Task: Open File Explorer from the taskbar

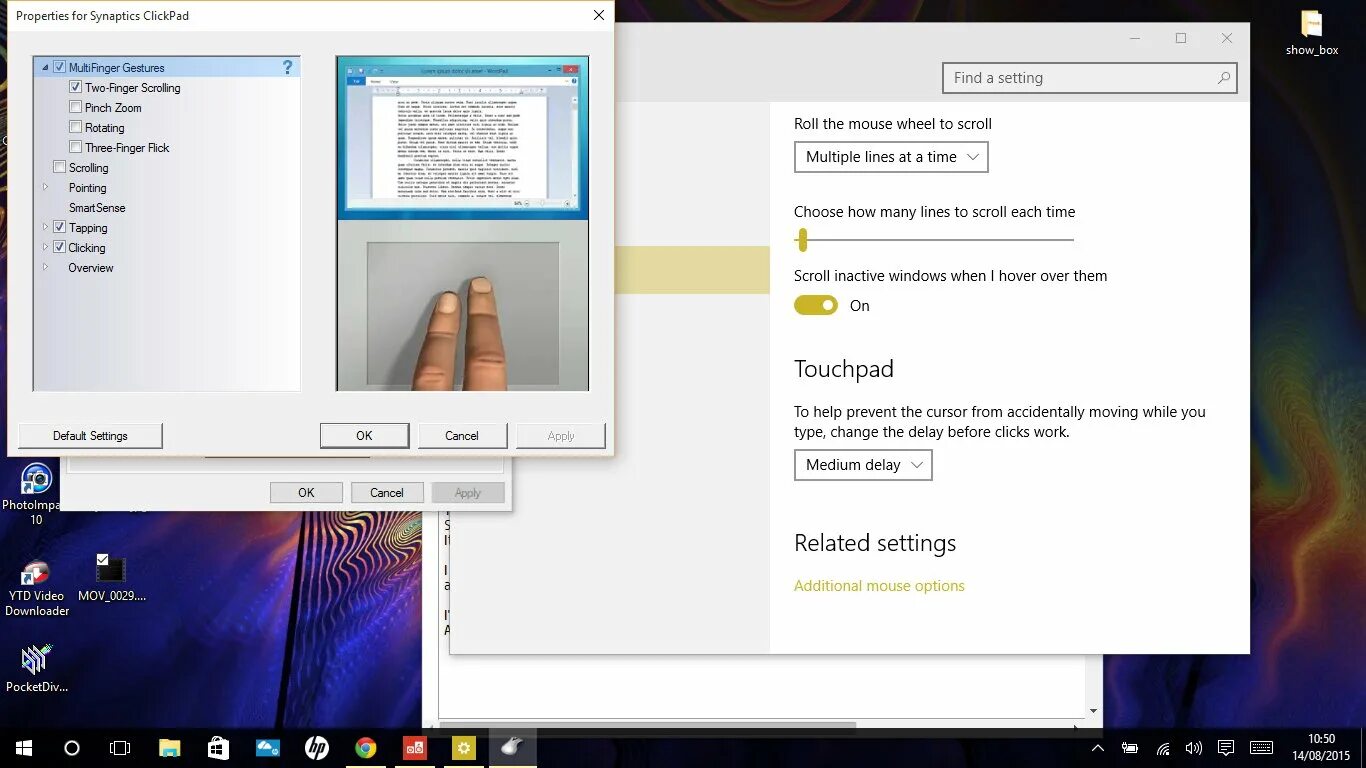Action: [170, 748]
